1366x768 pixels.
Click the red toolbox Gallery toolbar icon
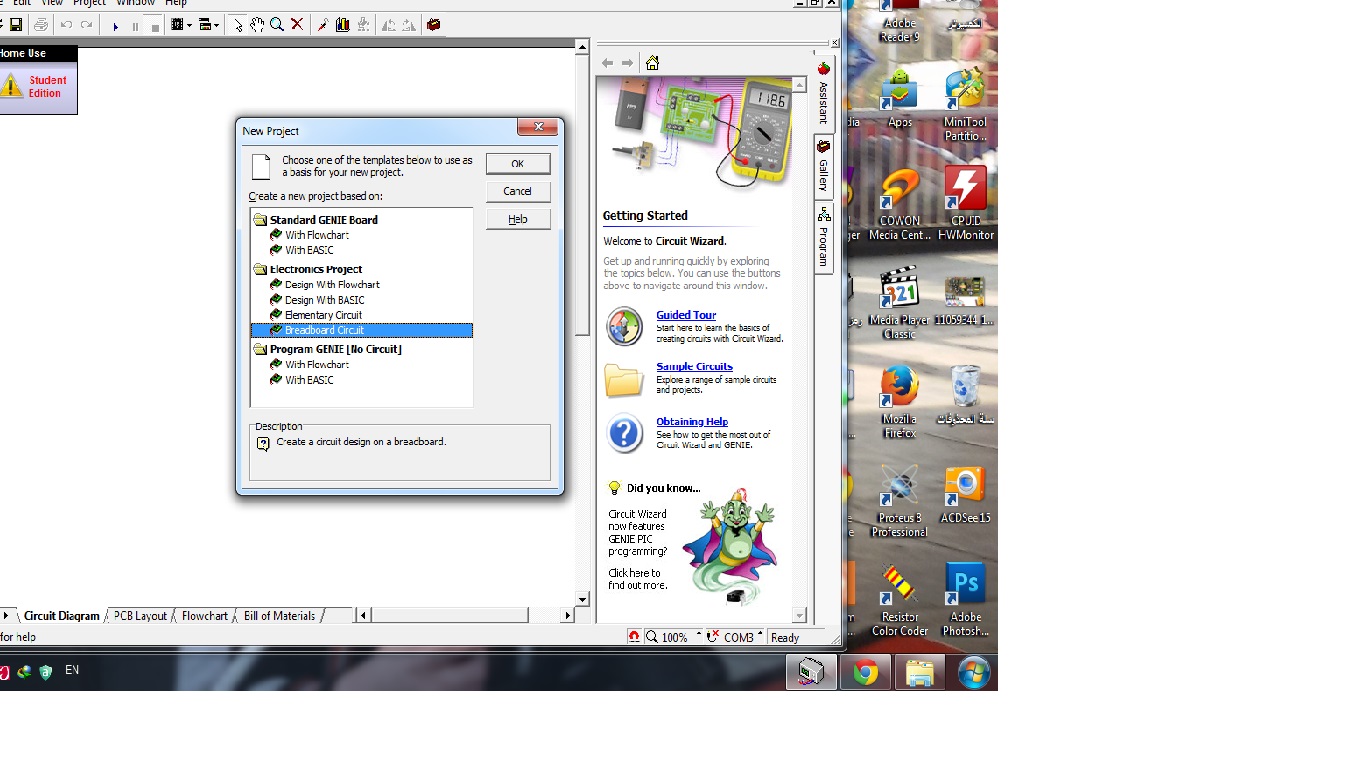click(x=434, y=25)
